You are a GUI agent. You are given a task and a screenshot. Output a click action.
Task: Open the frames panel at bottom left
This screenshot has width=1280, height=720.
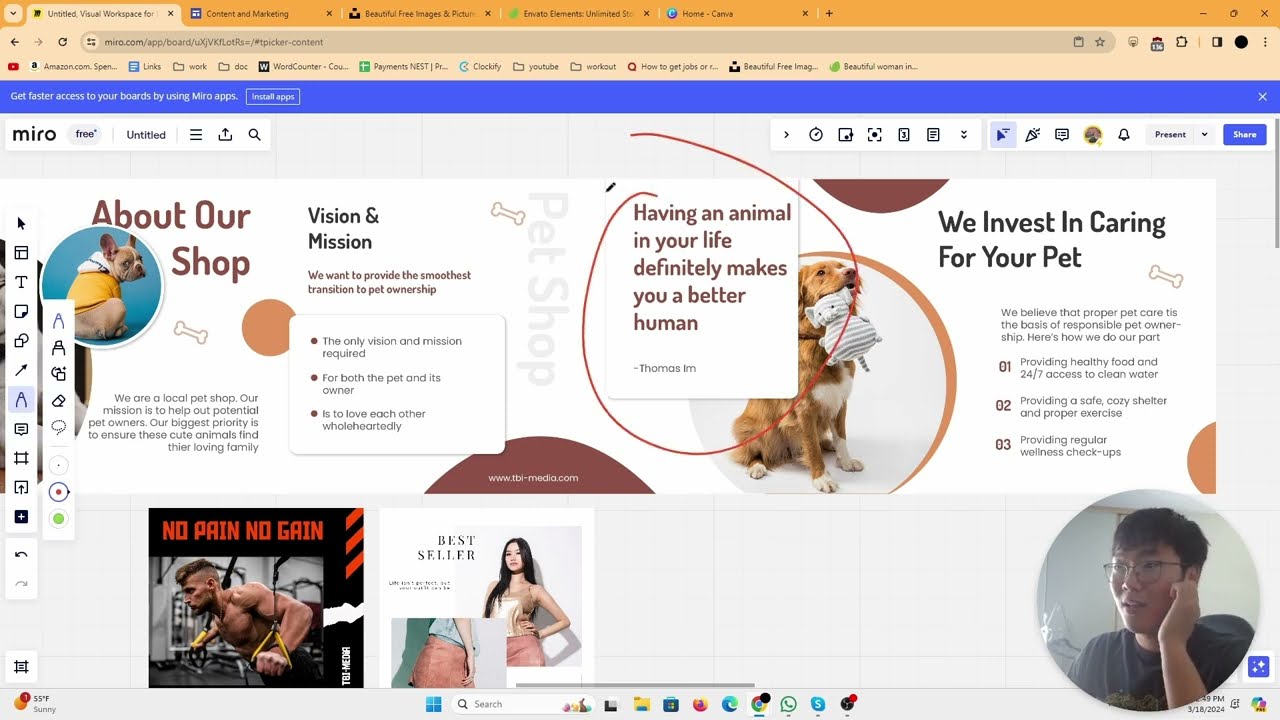pyautogui.click(x=21, y=667)
